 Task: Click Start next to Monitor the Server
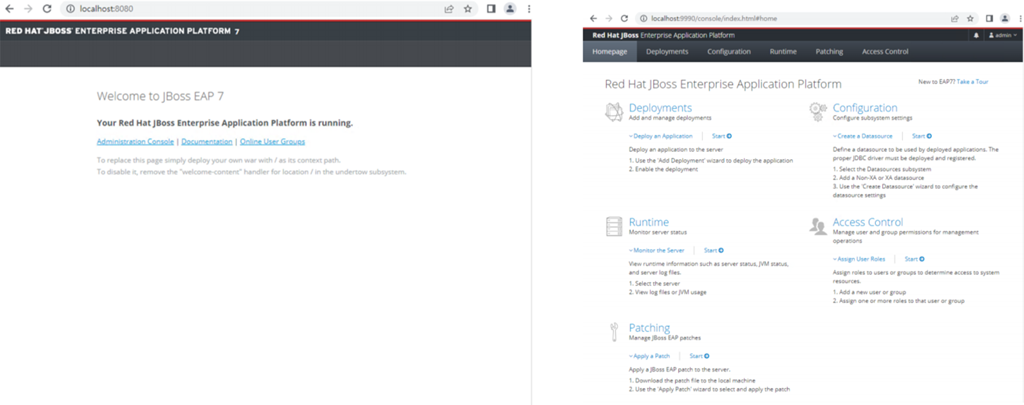pyautogui.click(x=713, y=250)
